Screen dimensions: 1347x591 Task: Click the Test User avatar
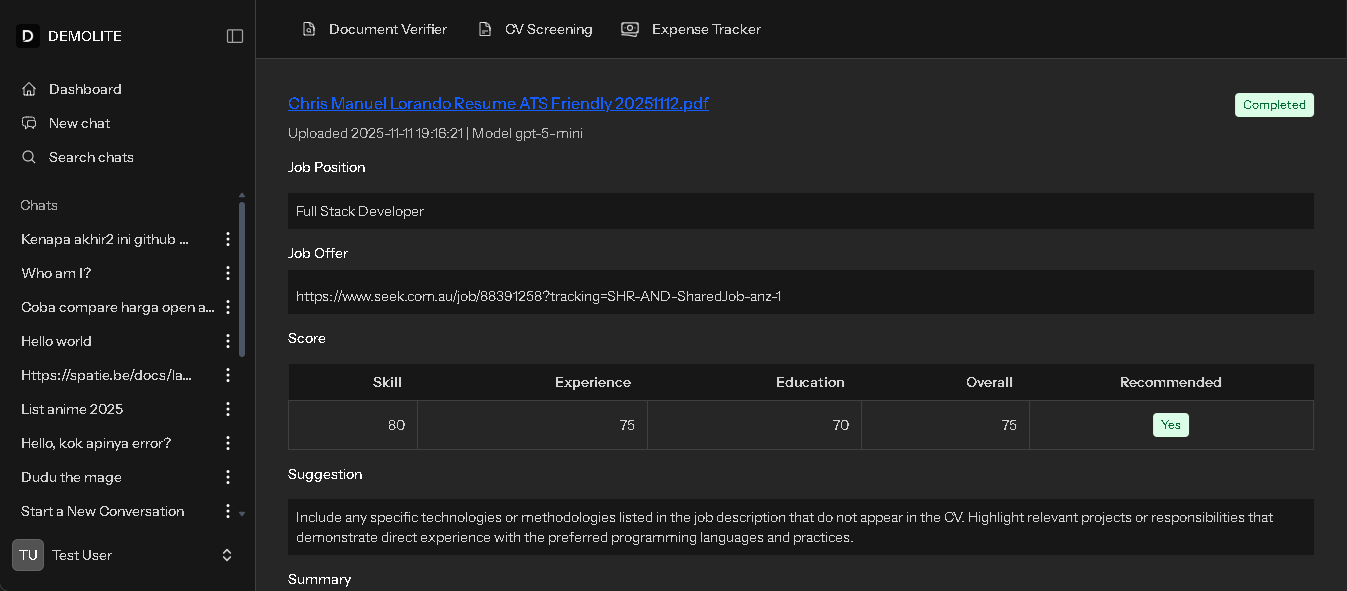pos(27,555)
